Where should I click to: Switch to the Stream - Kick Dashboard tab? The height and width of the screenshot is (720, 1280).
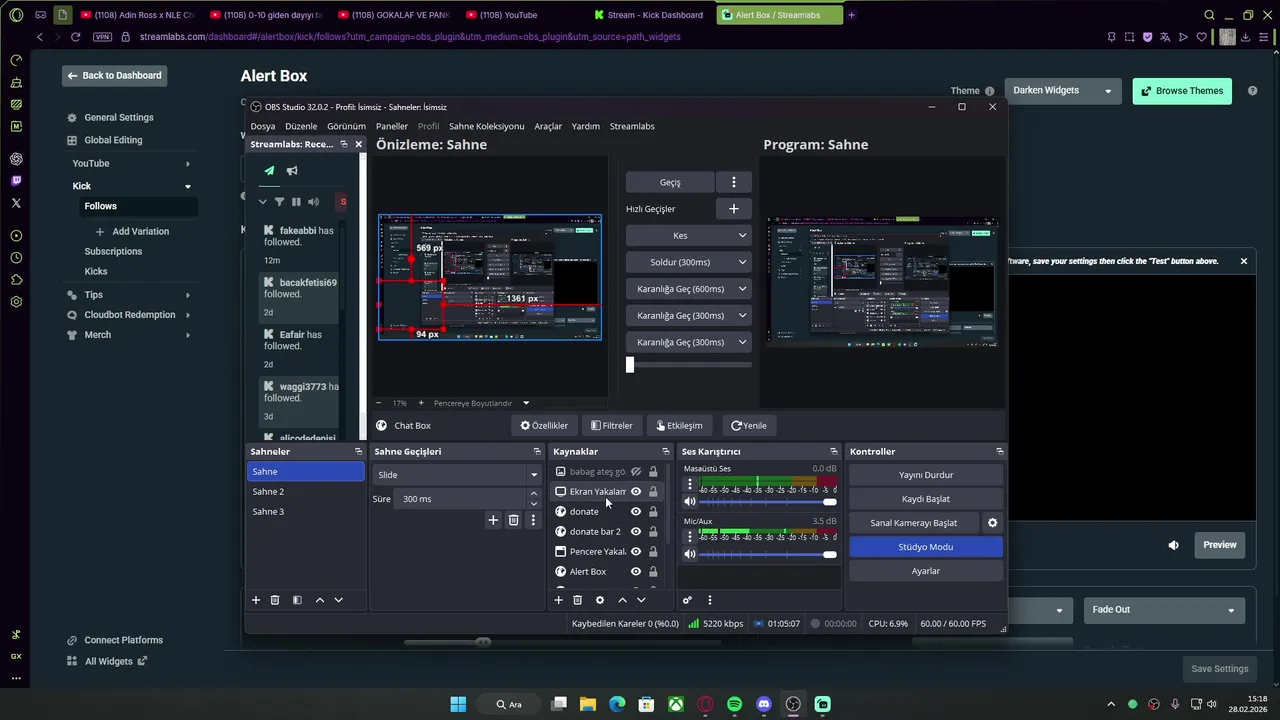pyautogui.click(x=648, y=15)
